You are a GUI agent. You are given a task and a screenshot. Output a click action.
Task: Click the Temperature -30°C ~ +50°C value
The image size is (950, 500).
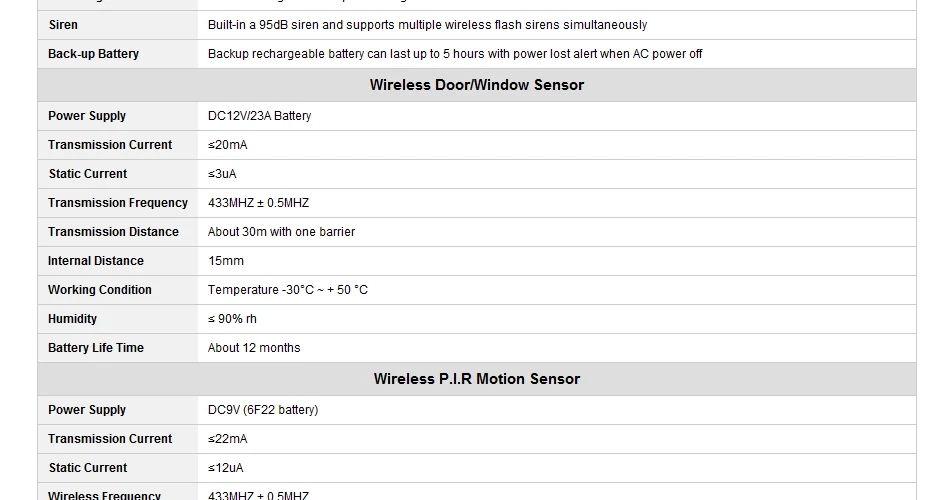[x=288, y=290]
